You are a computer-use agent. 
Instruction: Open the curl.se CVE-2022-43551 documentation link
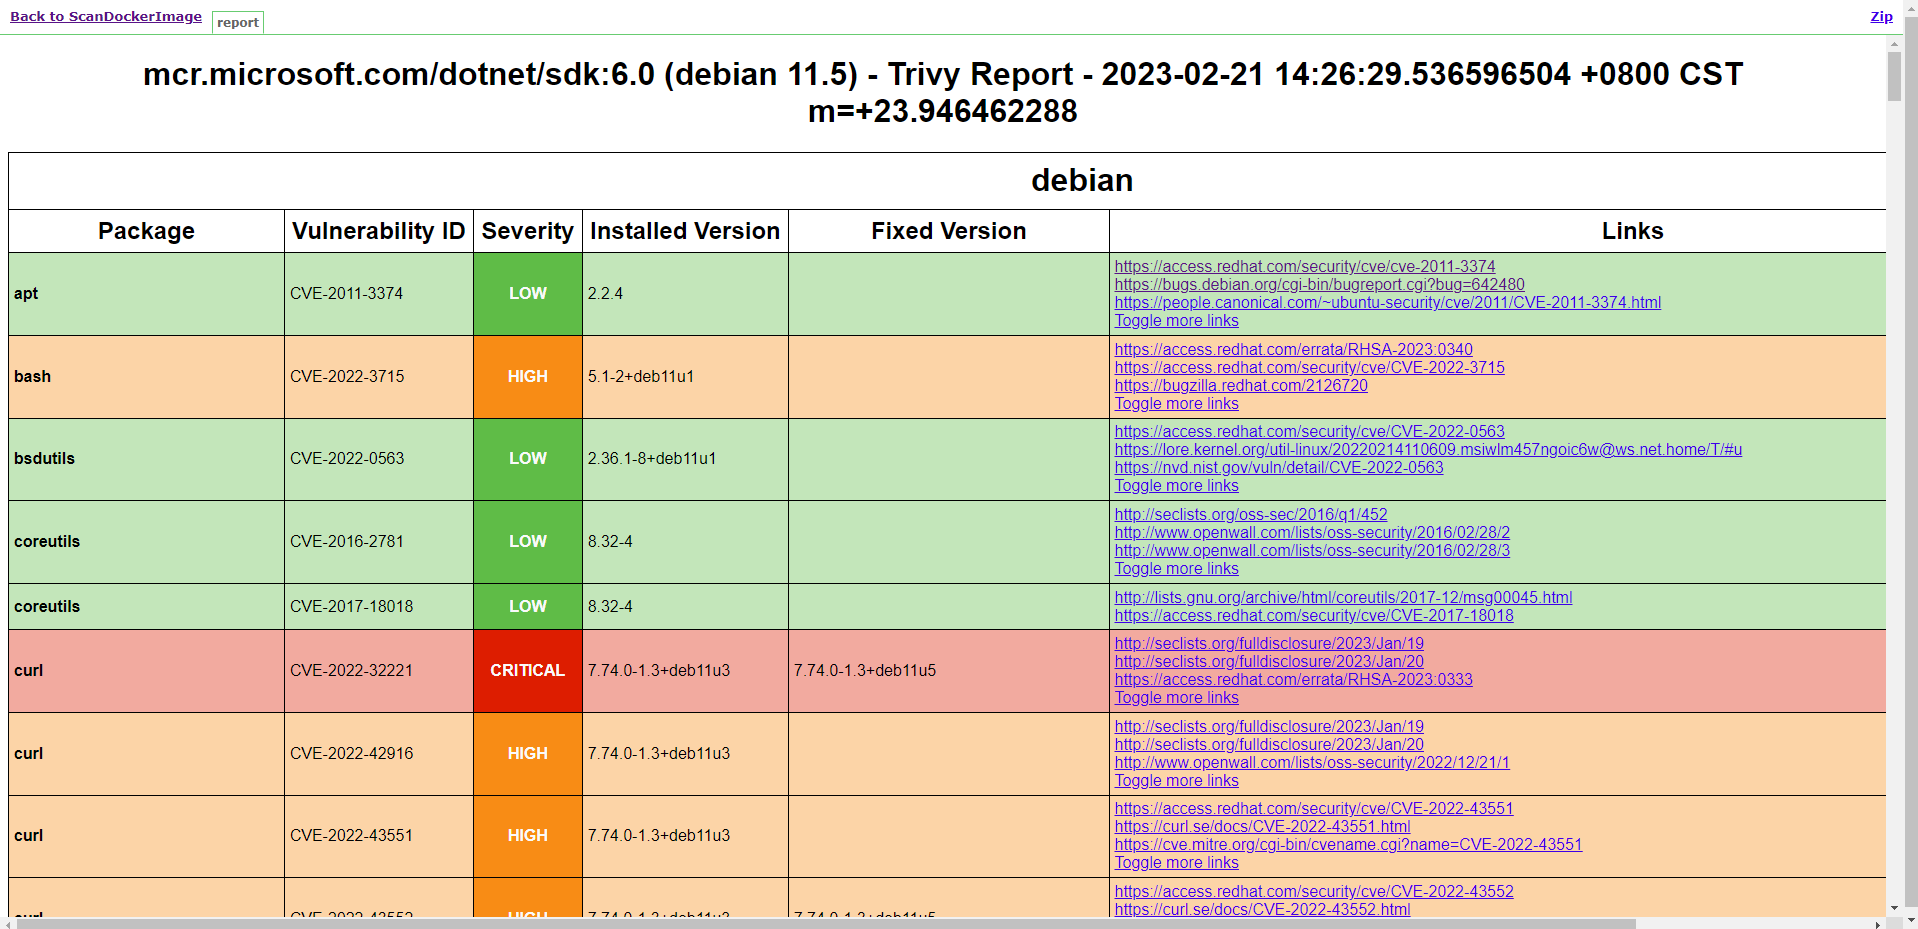1261,826
